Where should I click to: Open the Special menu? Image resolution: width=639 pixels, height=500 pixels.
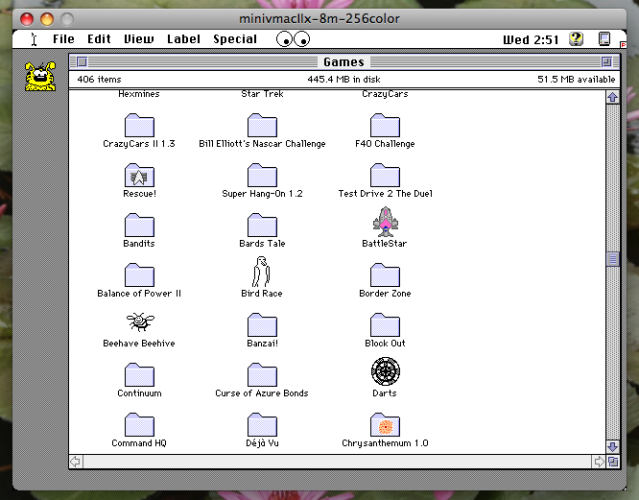[x=235, y=39]
